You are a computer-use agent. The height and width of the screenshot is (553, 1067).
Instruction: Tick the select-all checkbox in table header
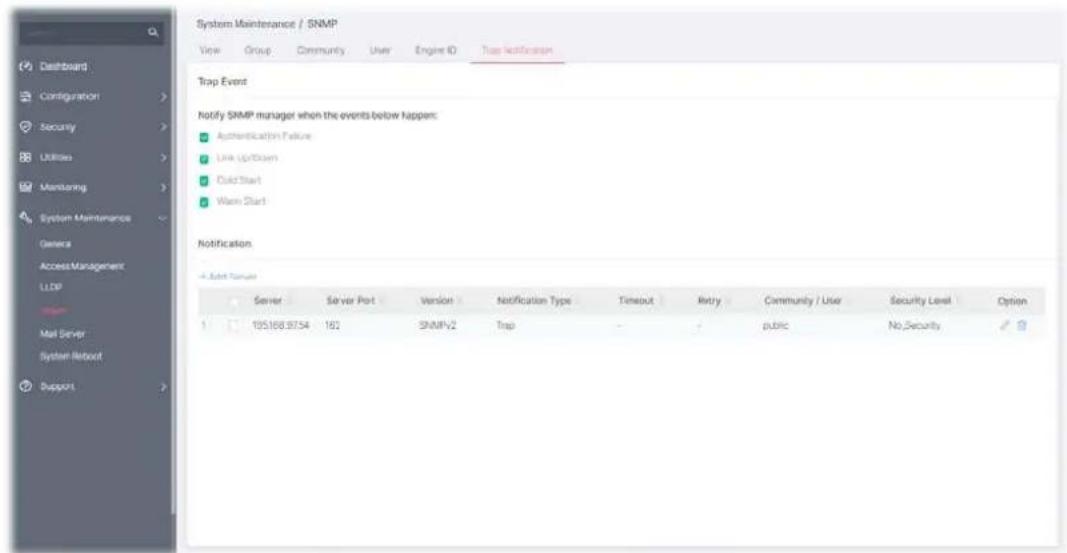tap(234, 301)
